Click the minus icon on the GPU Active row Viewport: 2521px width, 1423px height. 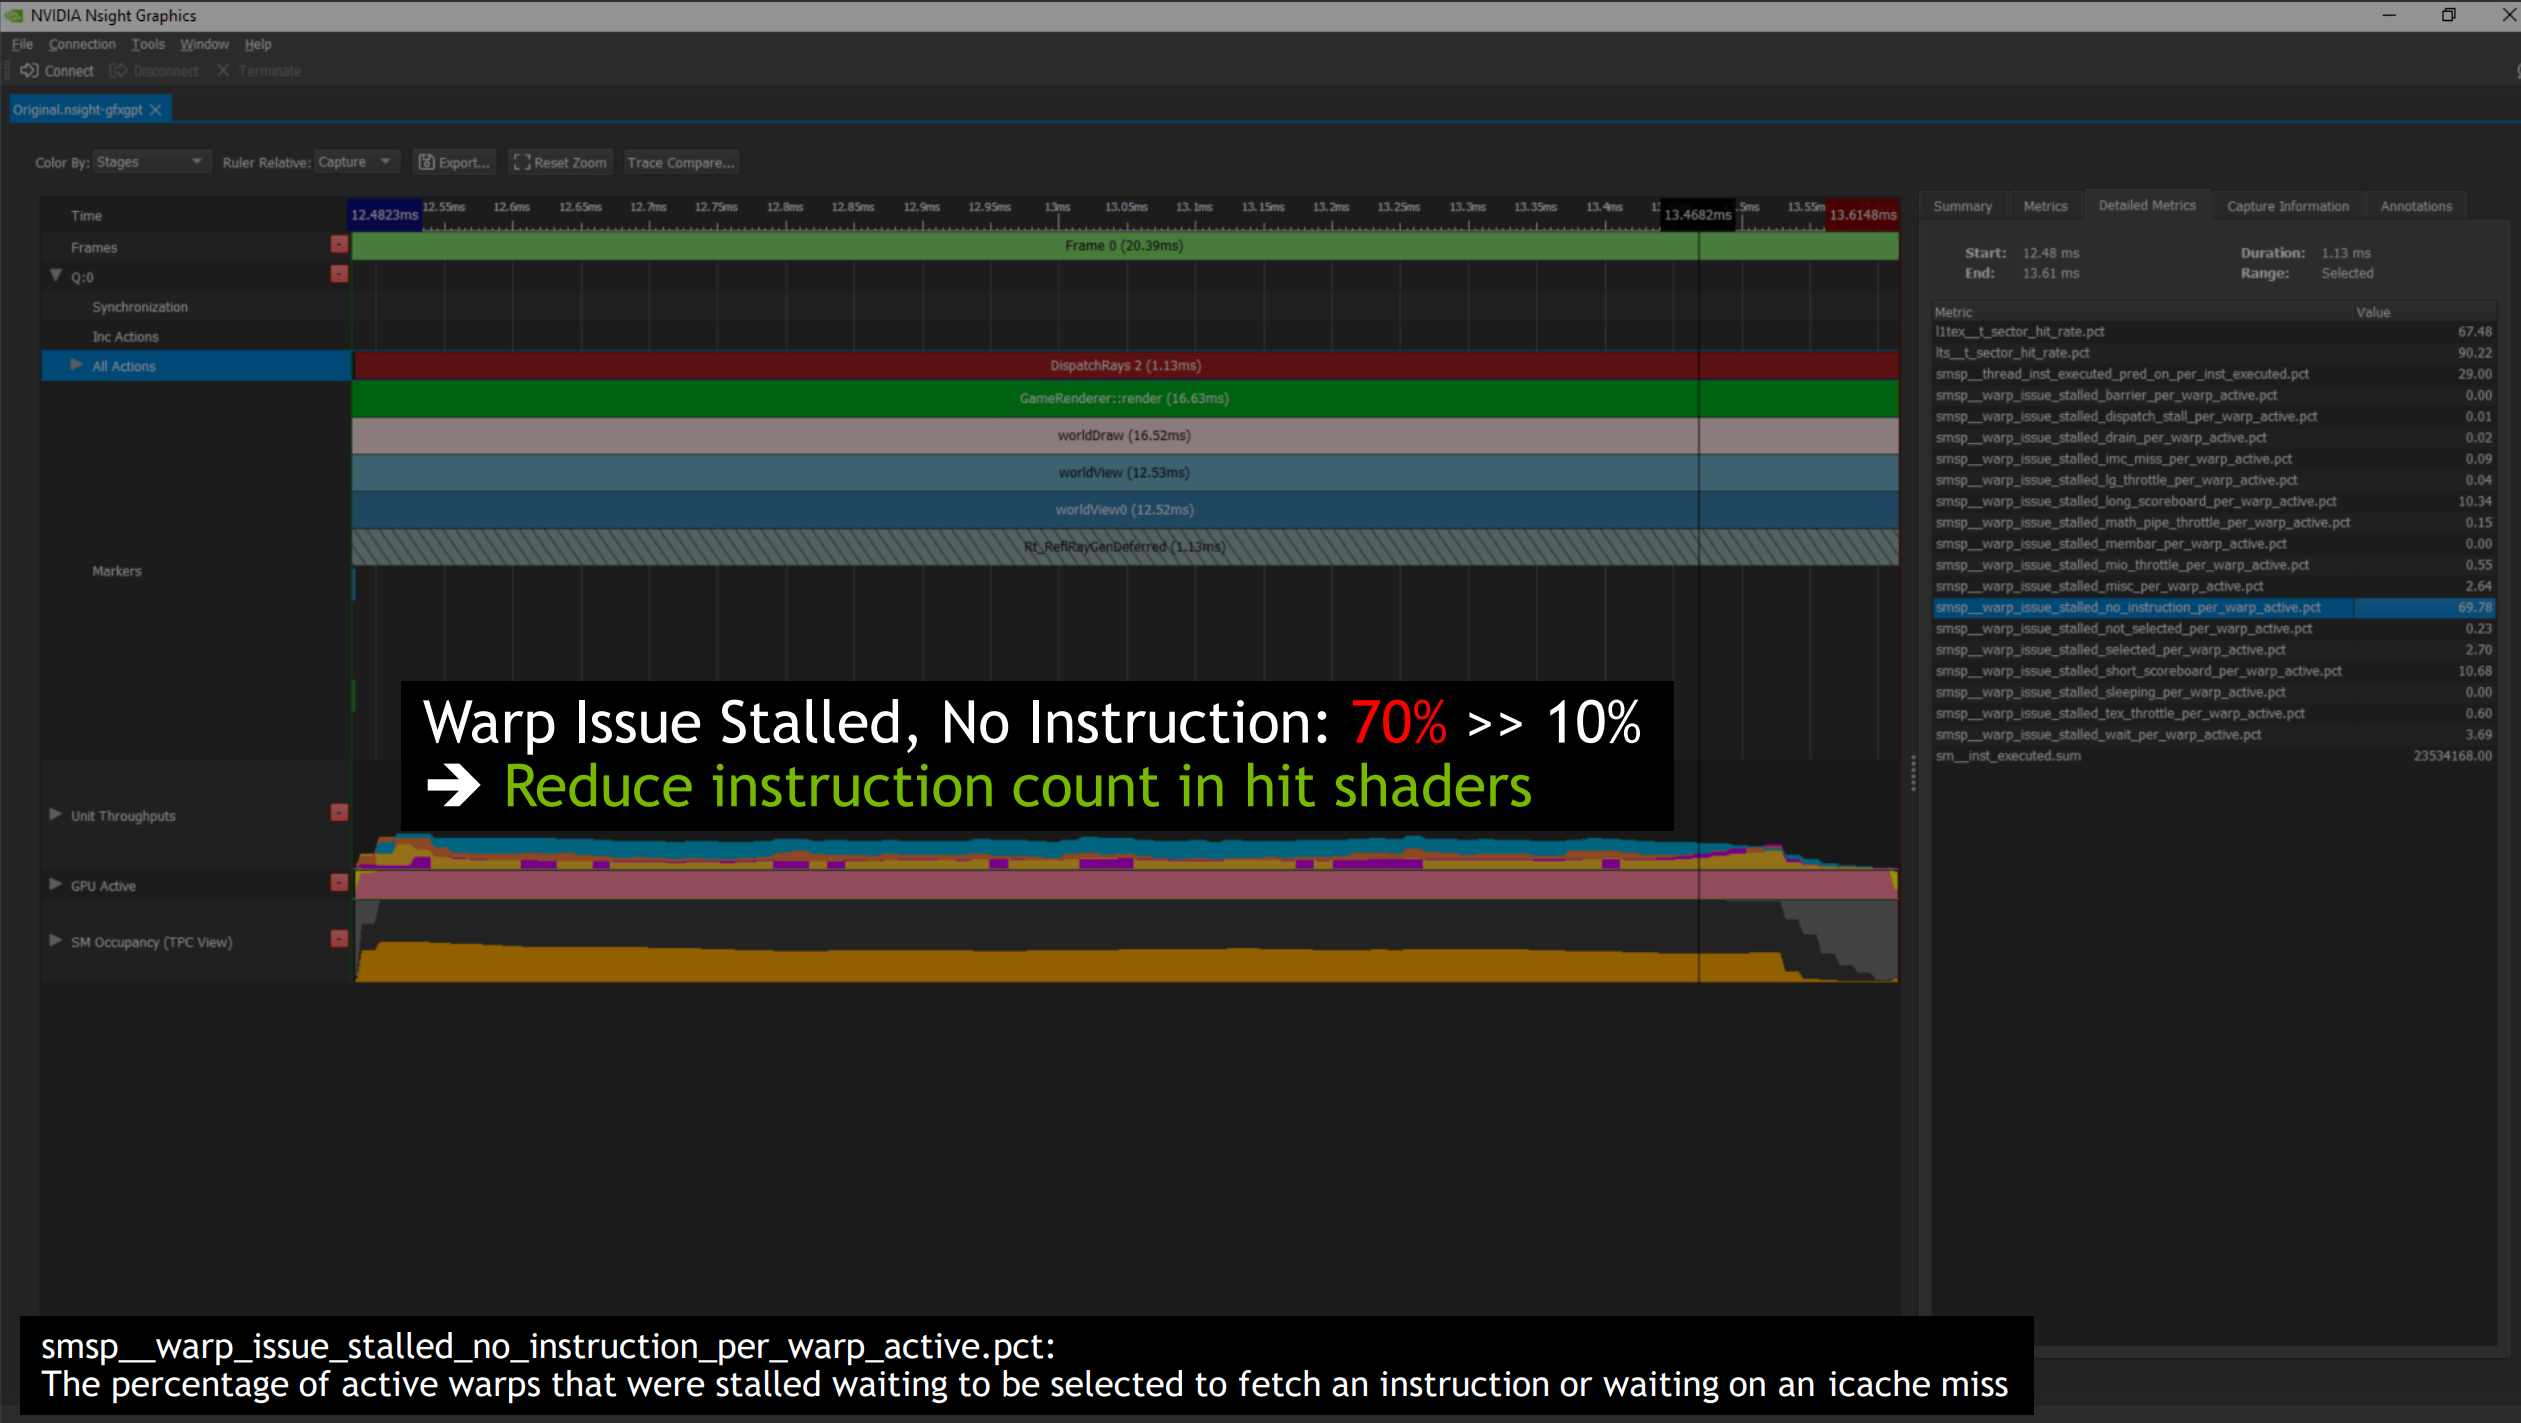click(x=338, y=883)
